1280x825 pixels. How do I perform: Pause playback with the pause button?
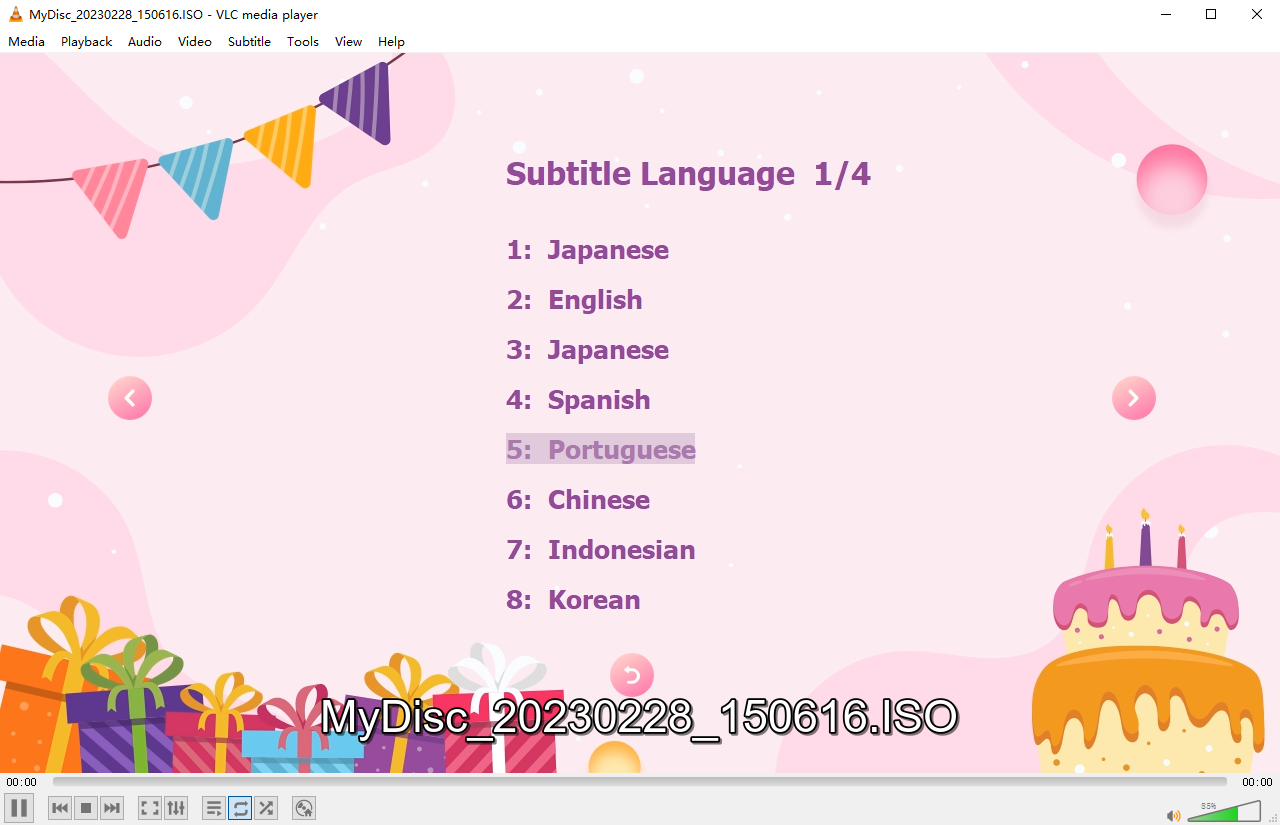(19, 808)
